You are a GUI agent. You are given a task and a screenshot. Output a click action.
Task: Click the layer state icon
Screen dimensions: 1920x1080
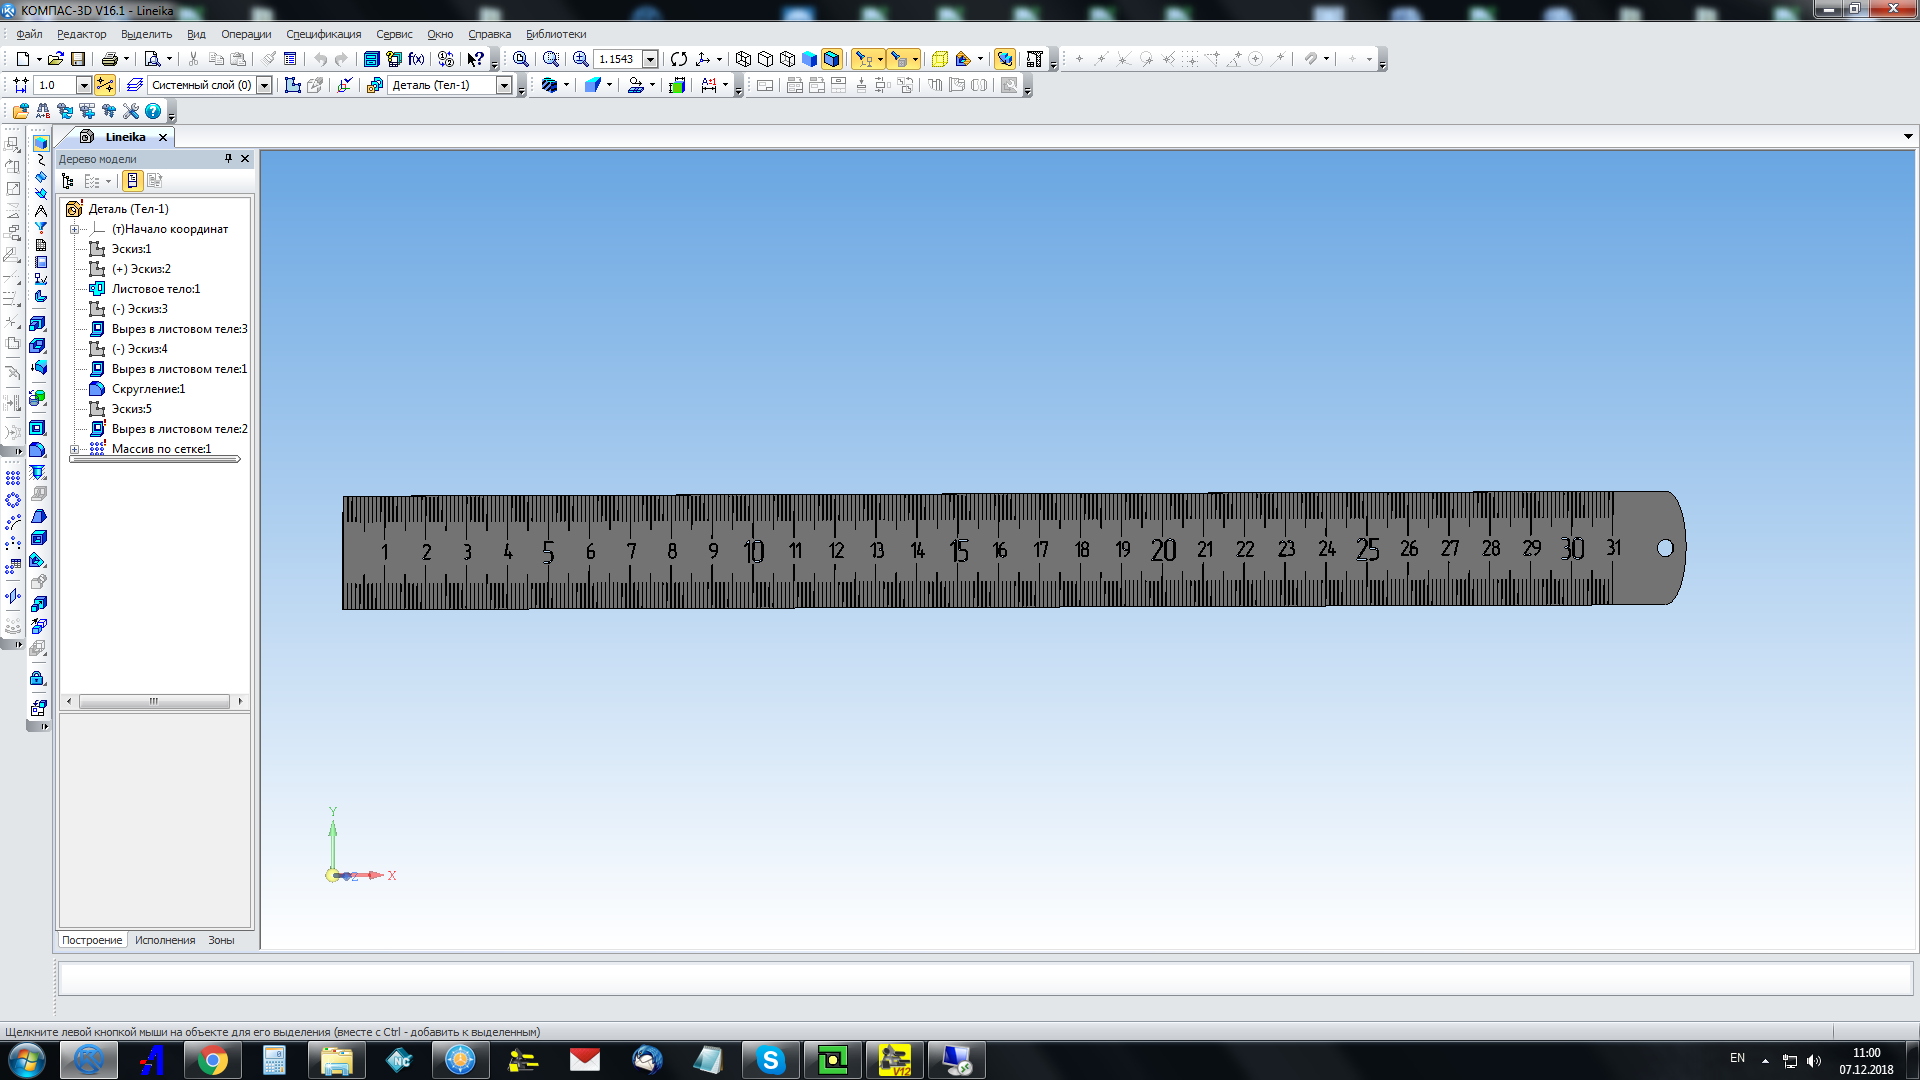tap(135, 85)
